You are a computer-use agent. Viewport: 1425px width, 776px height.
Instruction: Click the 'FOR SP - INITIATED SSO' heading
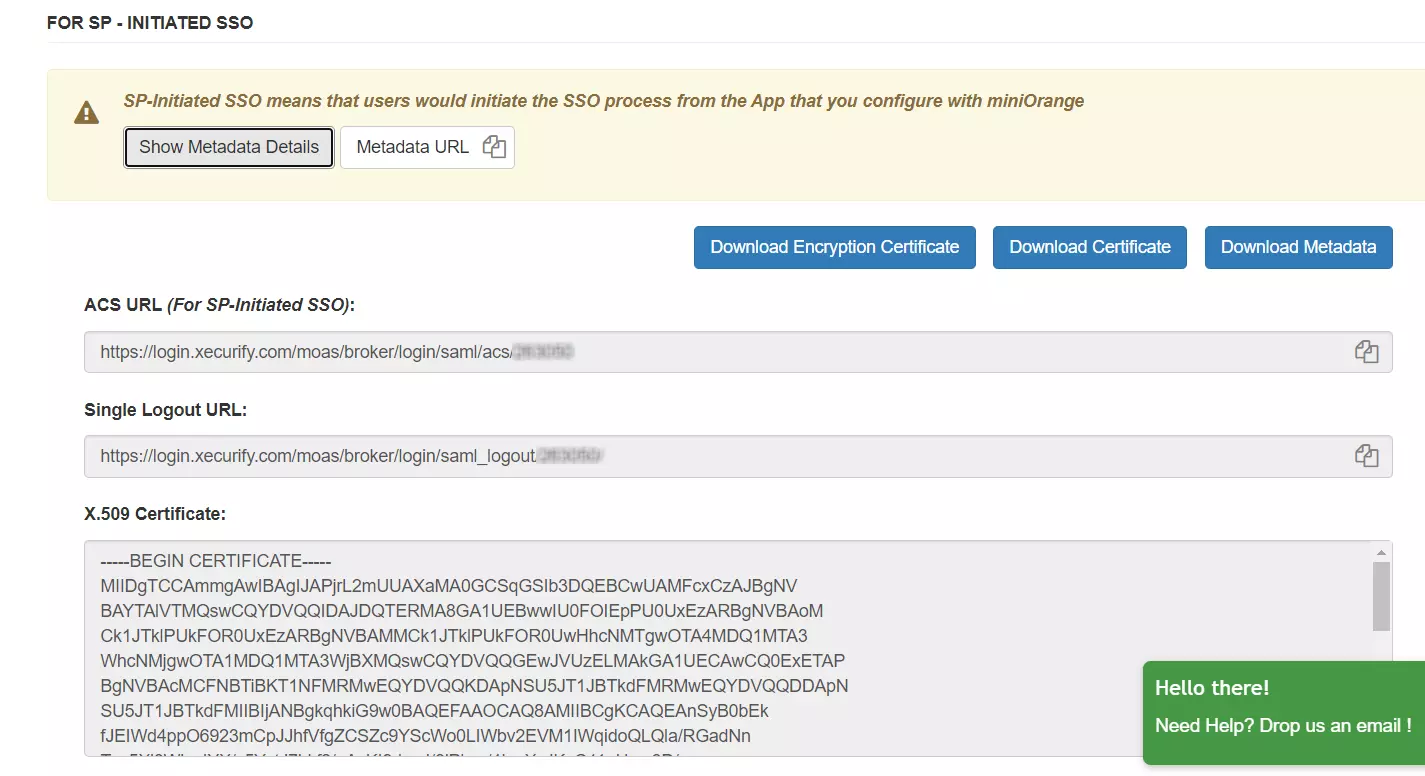tap(150, 22)
